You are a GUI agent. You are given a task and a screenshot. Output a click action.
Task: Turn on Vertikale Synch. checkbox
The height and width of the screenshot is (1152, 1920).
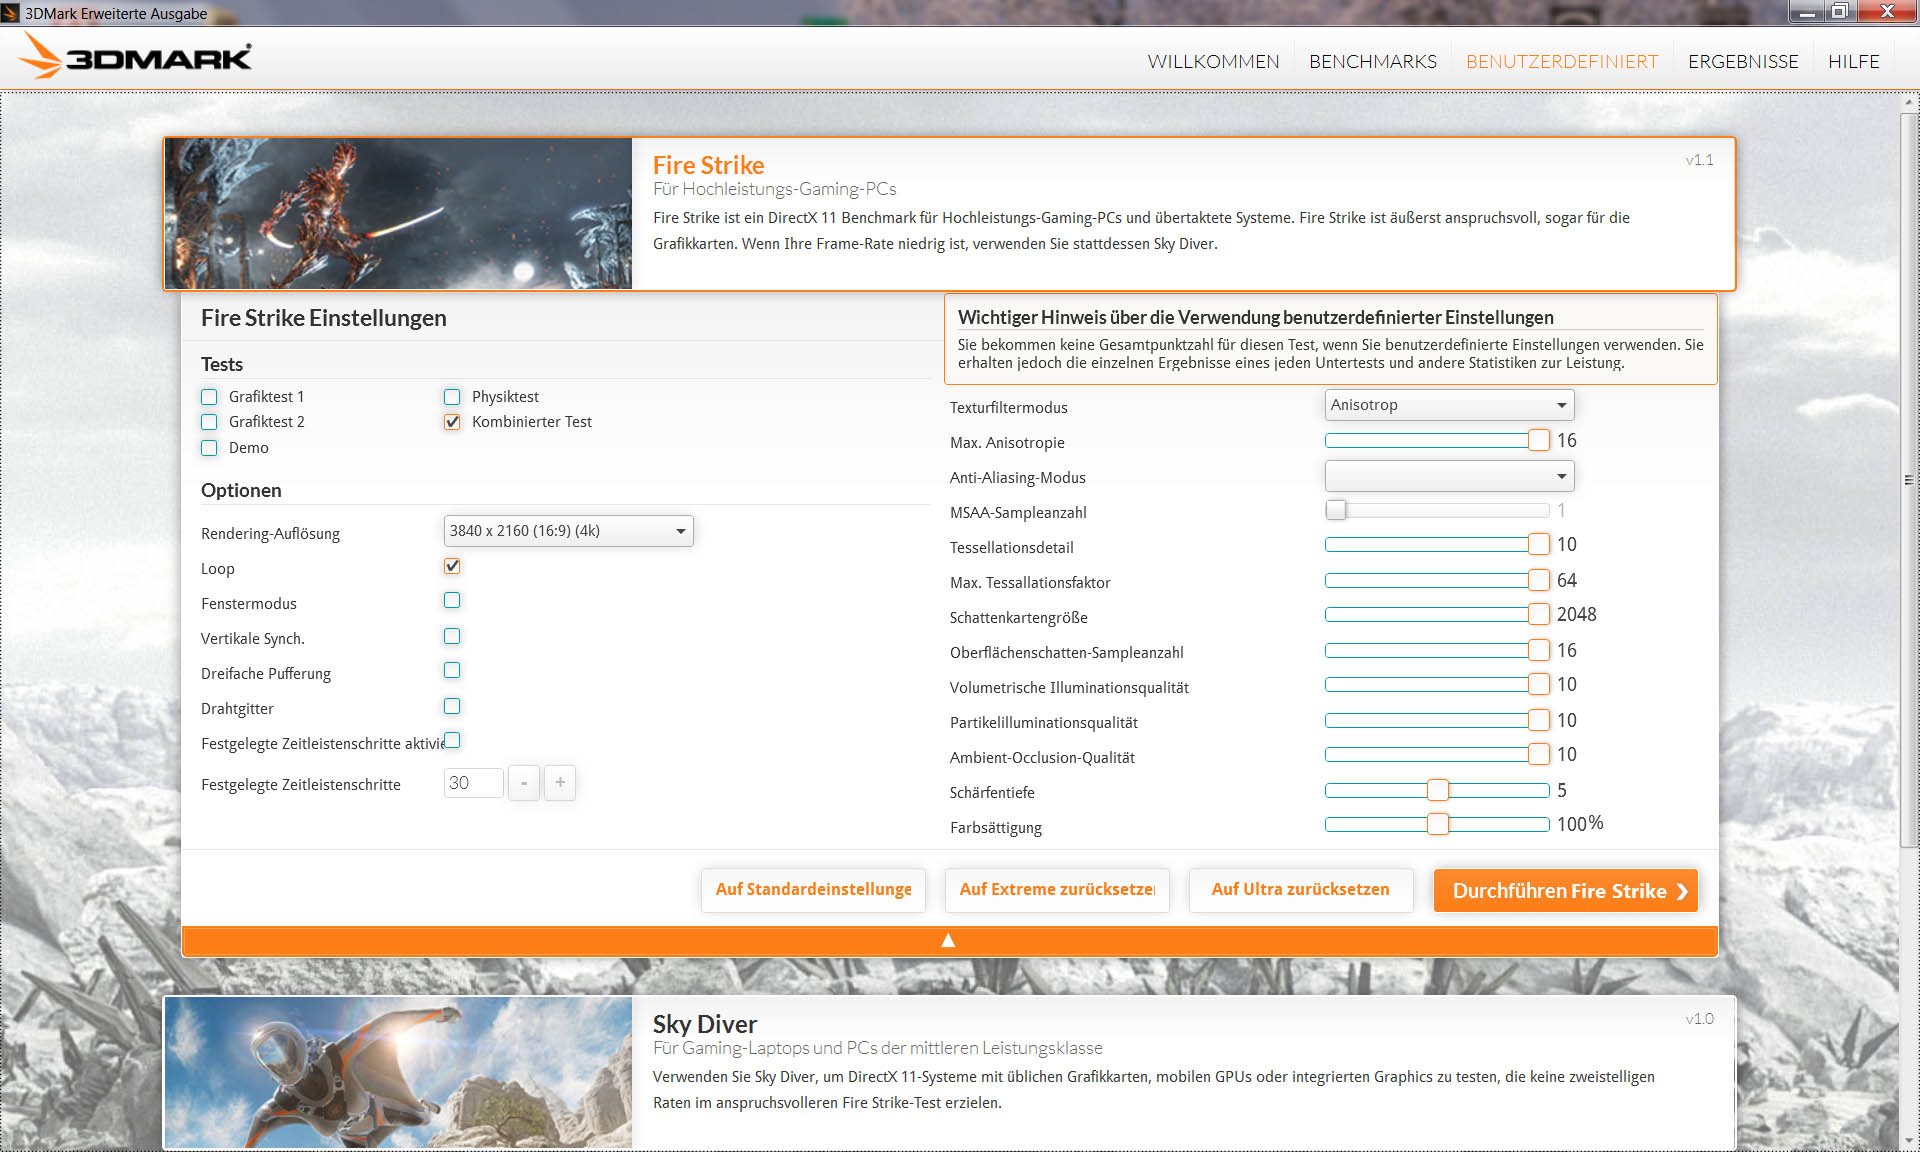(x=452, y=636)
